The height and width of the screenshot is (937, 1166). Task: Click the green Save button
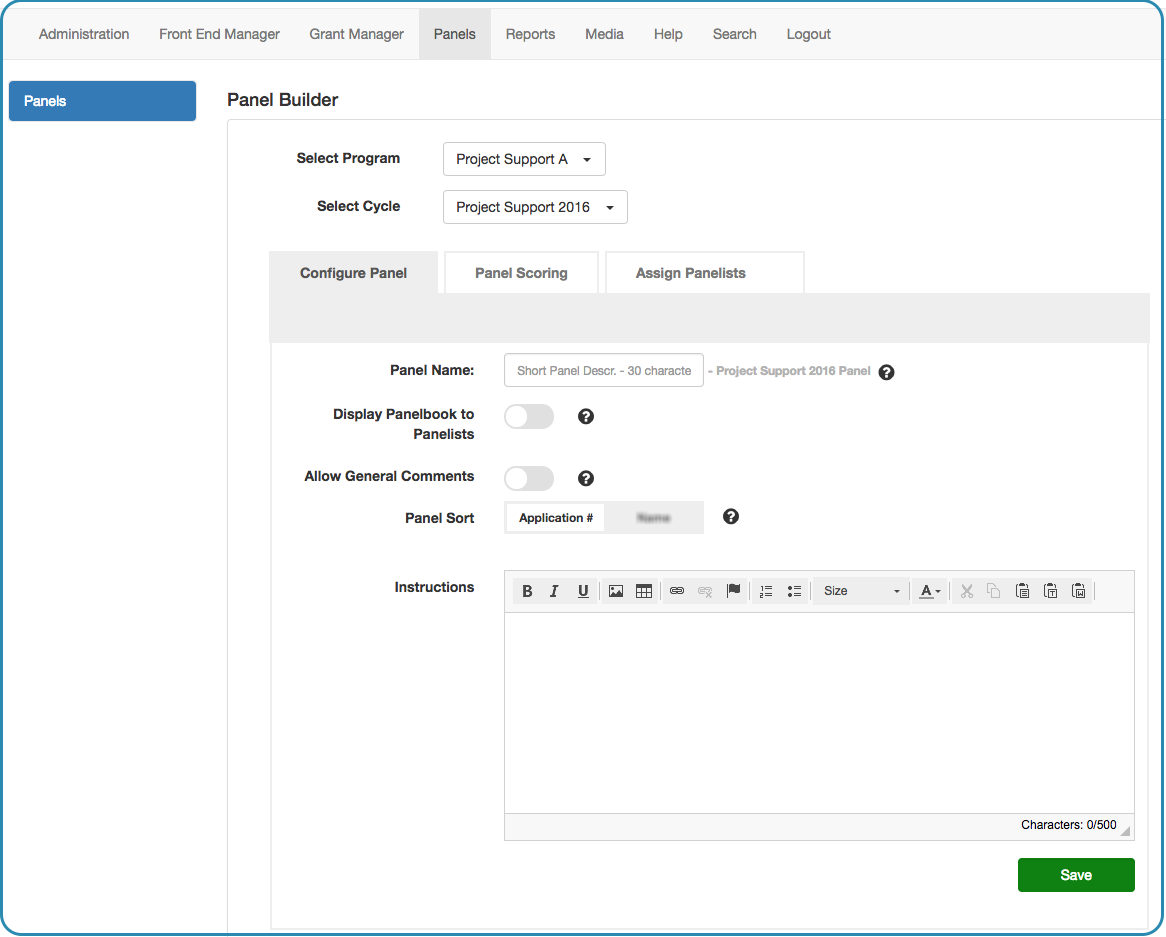coord(1076,875)
